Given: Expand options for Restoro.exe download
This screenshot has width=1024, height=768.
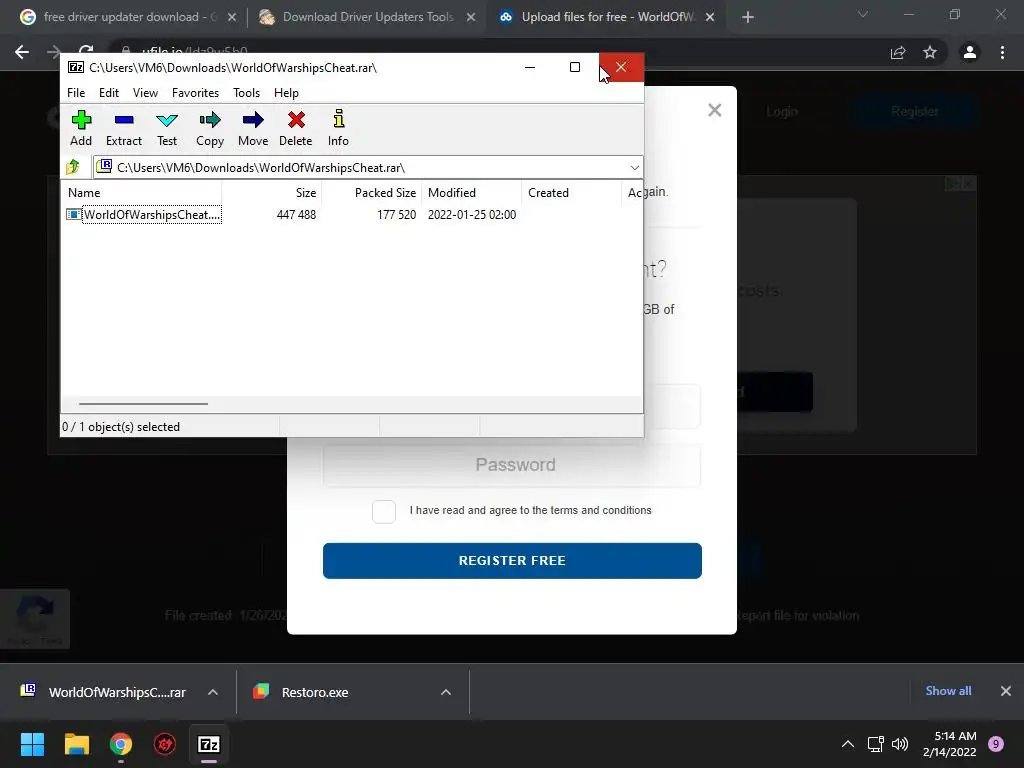Looking at the screenshot, I should point(446,692).
